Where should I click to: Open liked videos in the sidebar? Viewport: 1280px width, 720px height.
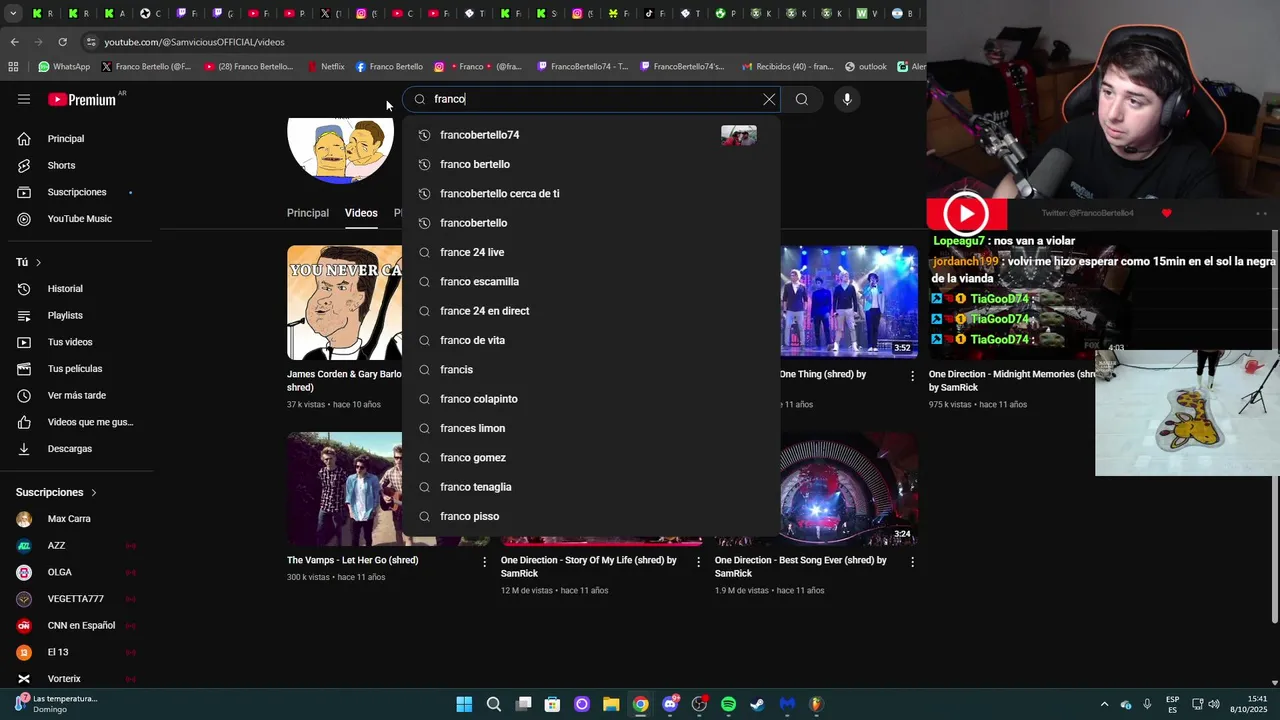(x=76, y=422)
